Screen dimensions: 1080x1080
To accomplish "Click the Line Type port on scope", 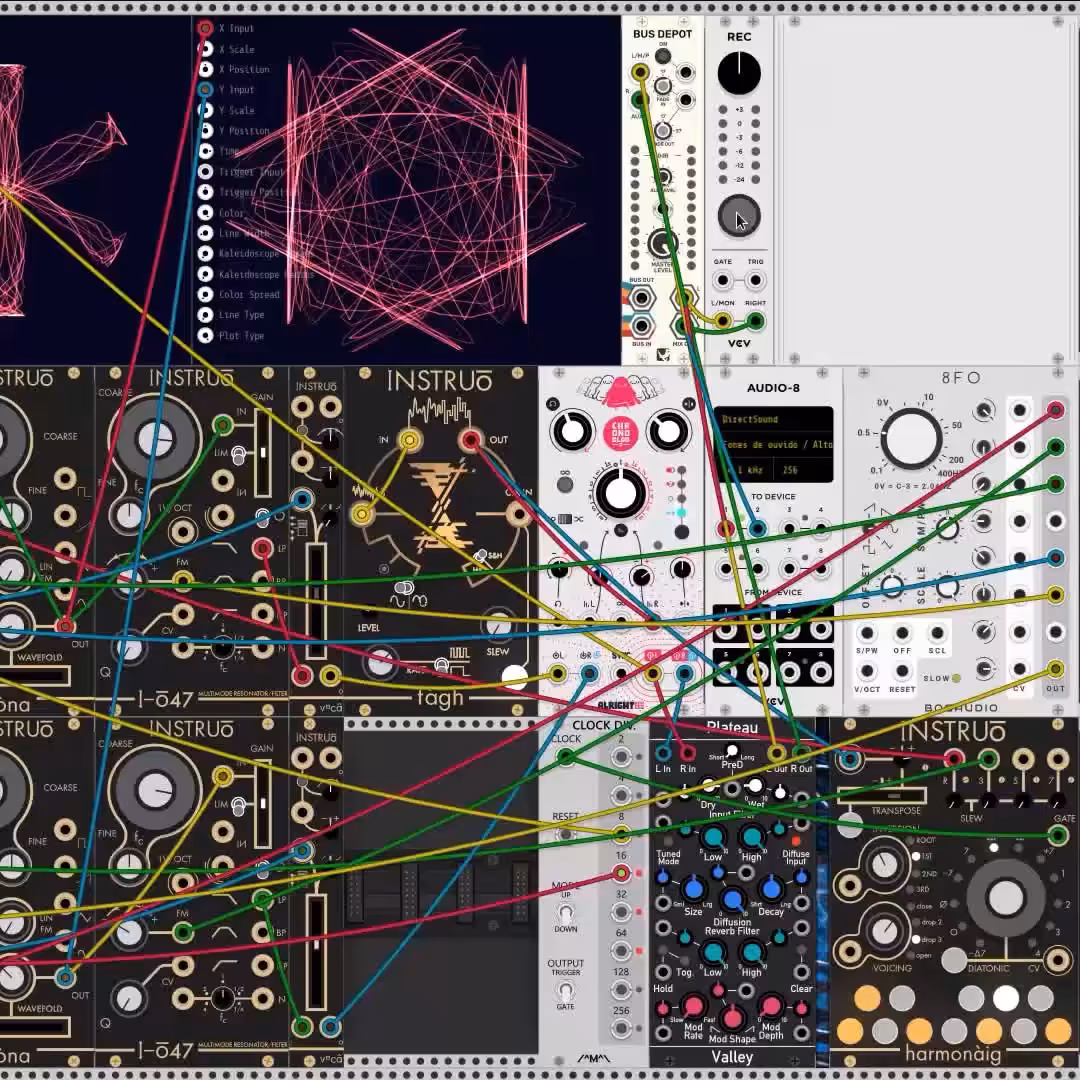I will click(x=205, y=315).
